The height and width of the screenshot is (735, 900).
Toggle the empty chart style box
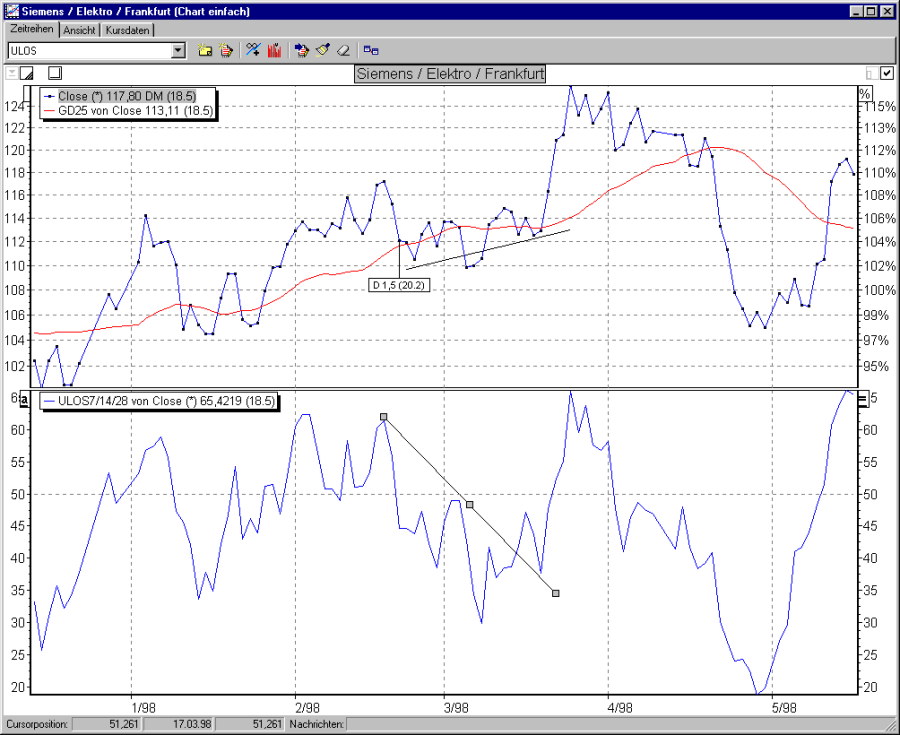(55, 72)
